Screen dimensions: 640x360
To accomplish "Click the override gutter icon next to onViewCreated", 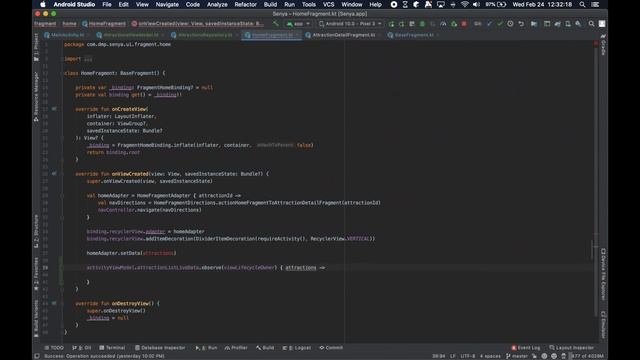I will pyautogui.click(x=54, y=173).
